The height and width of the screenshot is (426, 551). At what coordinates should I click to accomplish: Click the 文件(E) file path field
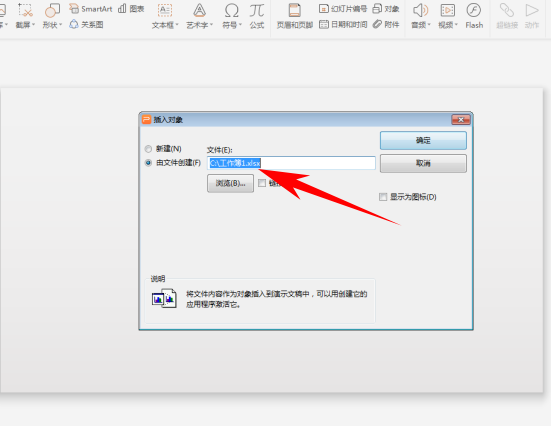click(x=291, y=163)
